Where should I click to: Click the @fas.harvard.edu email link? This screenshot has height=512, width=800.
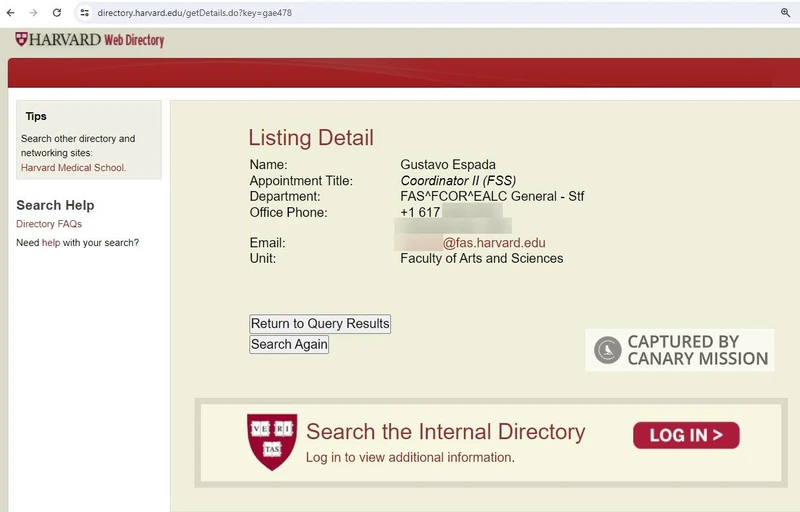[494, 243]
